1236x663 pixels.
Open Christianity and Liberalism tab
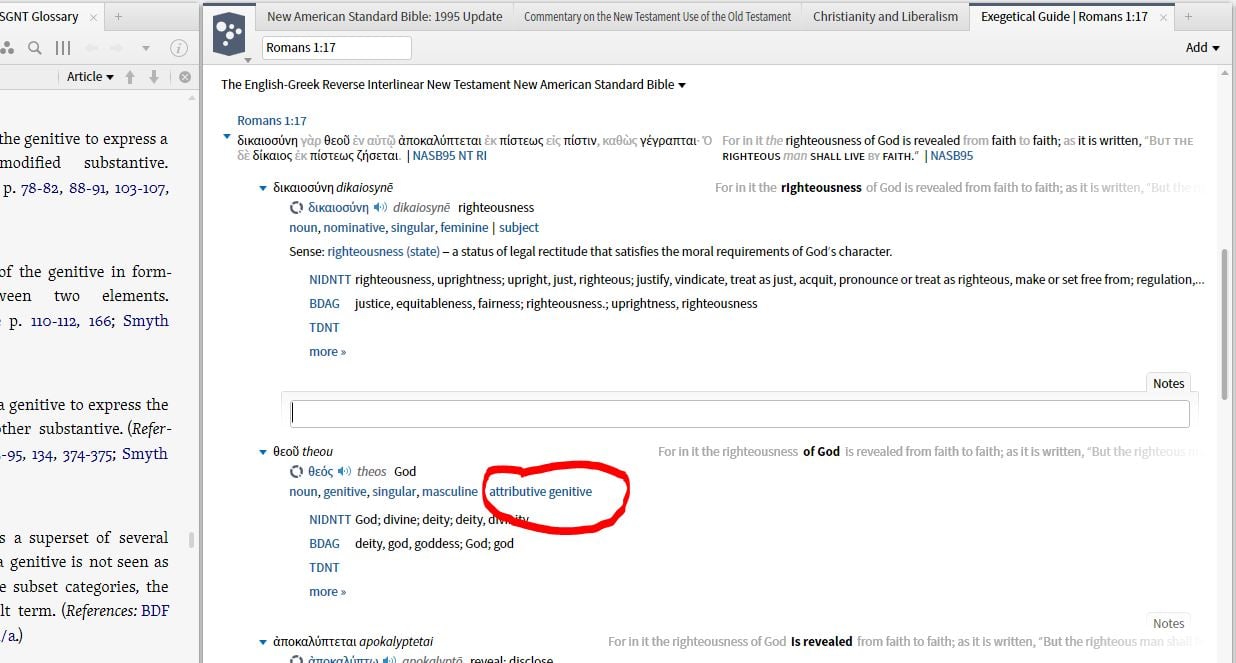[x=885, y=17]
